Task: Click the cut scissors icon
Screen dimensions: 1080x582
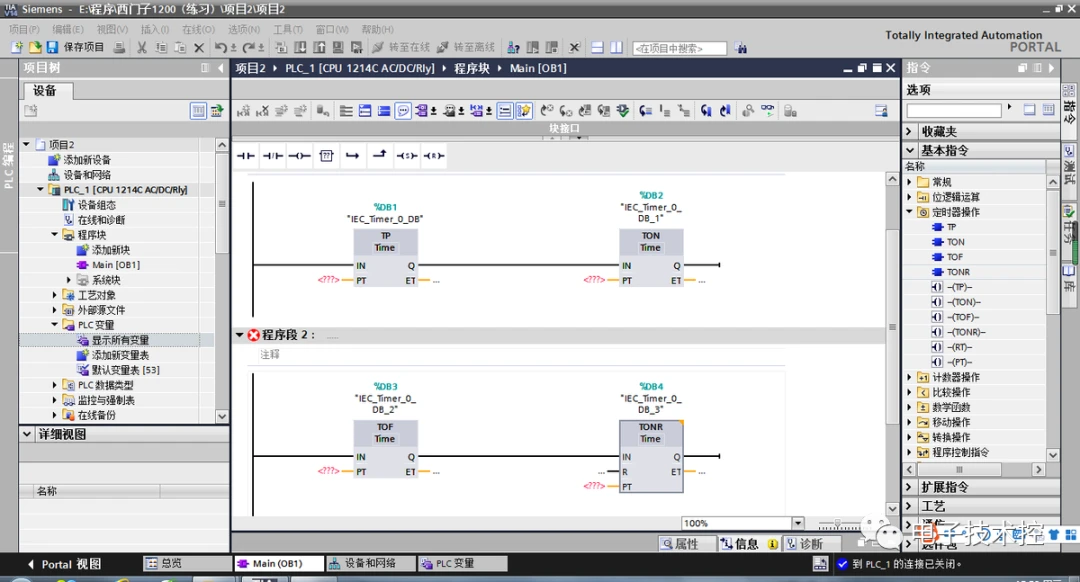Action: pyautogui.click(x=142, y=47)
